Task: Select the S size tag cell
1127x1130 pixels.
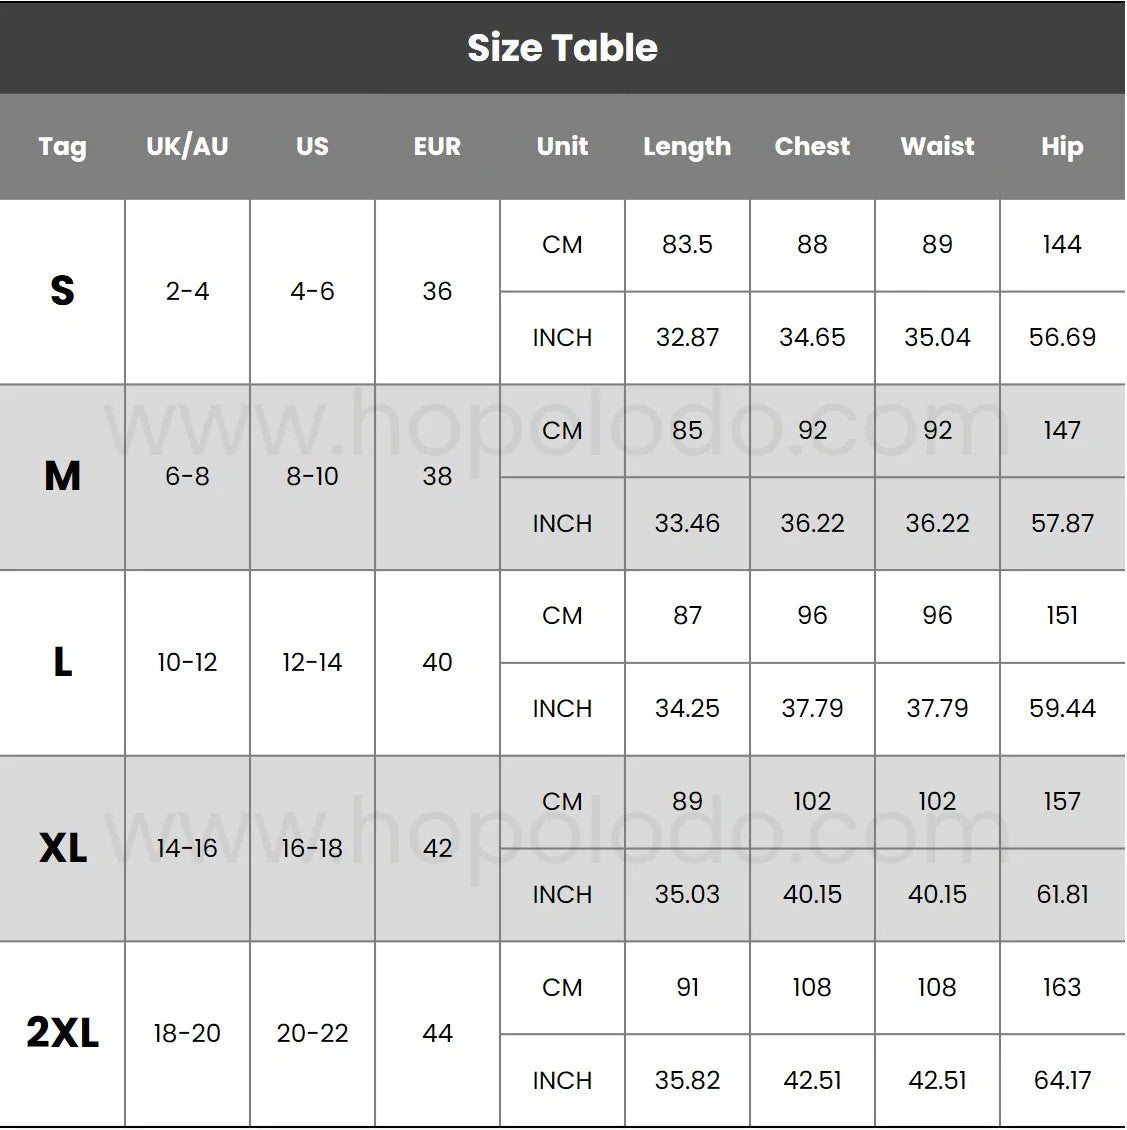Action: click(63, 291)
